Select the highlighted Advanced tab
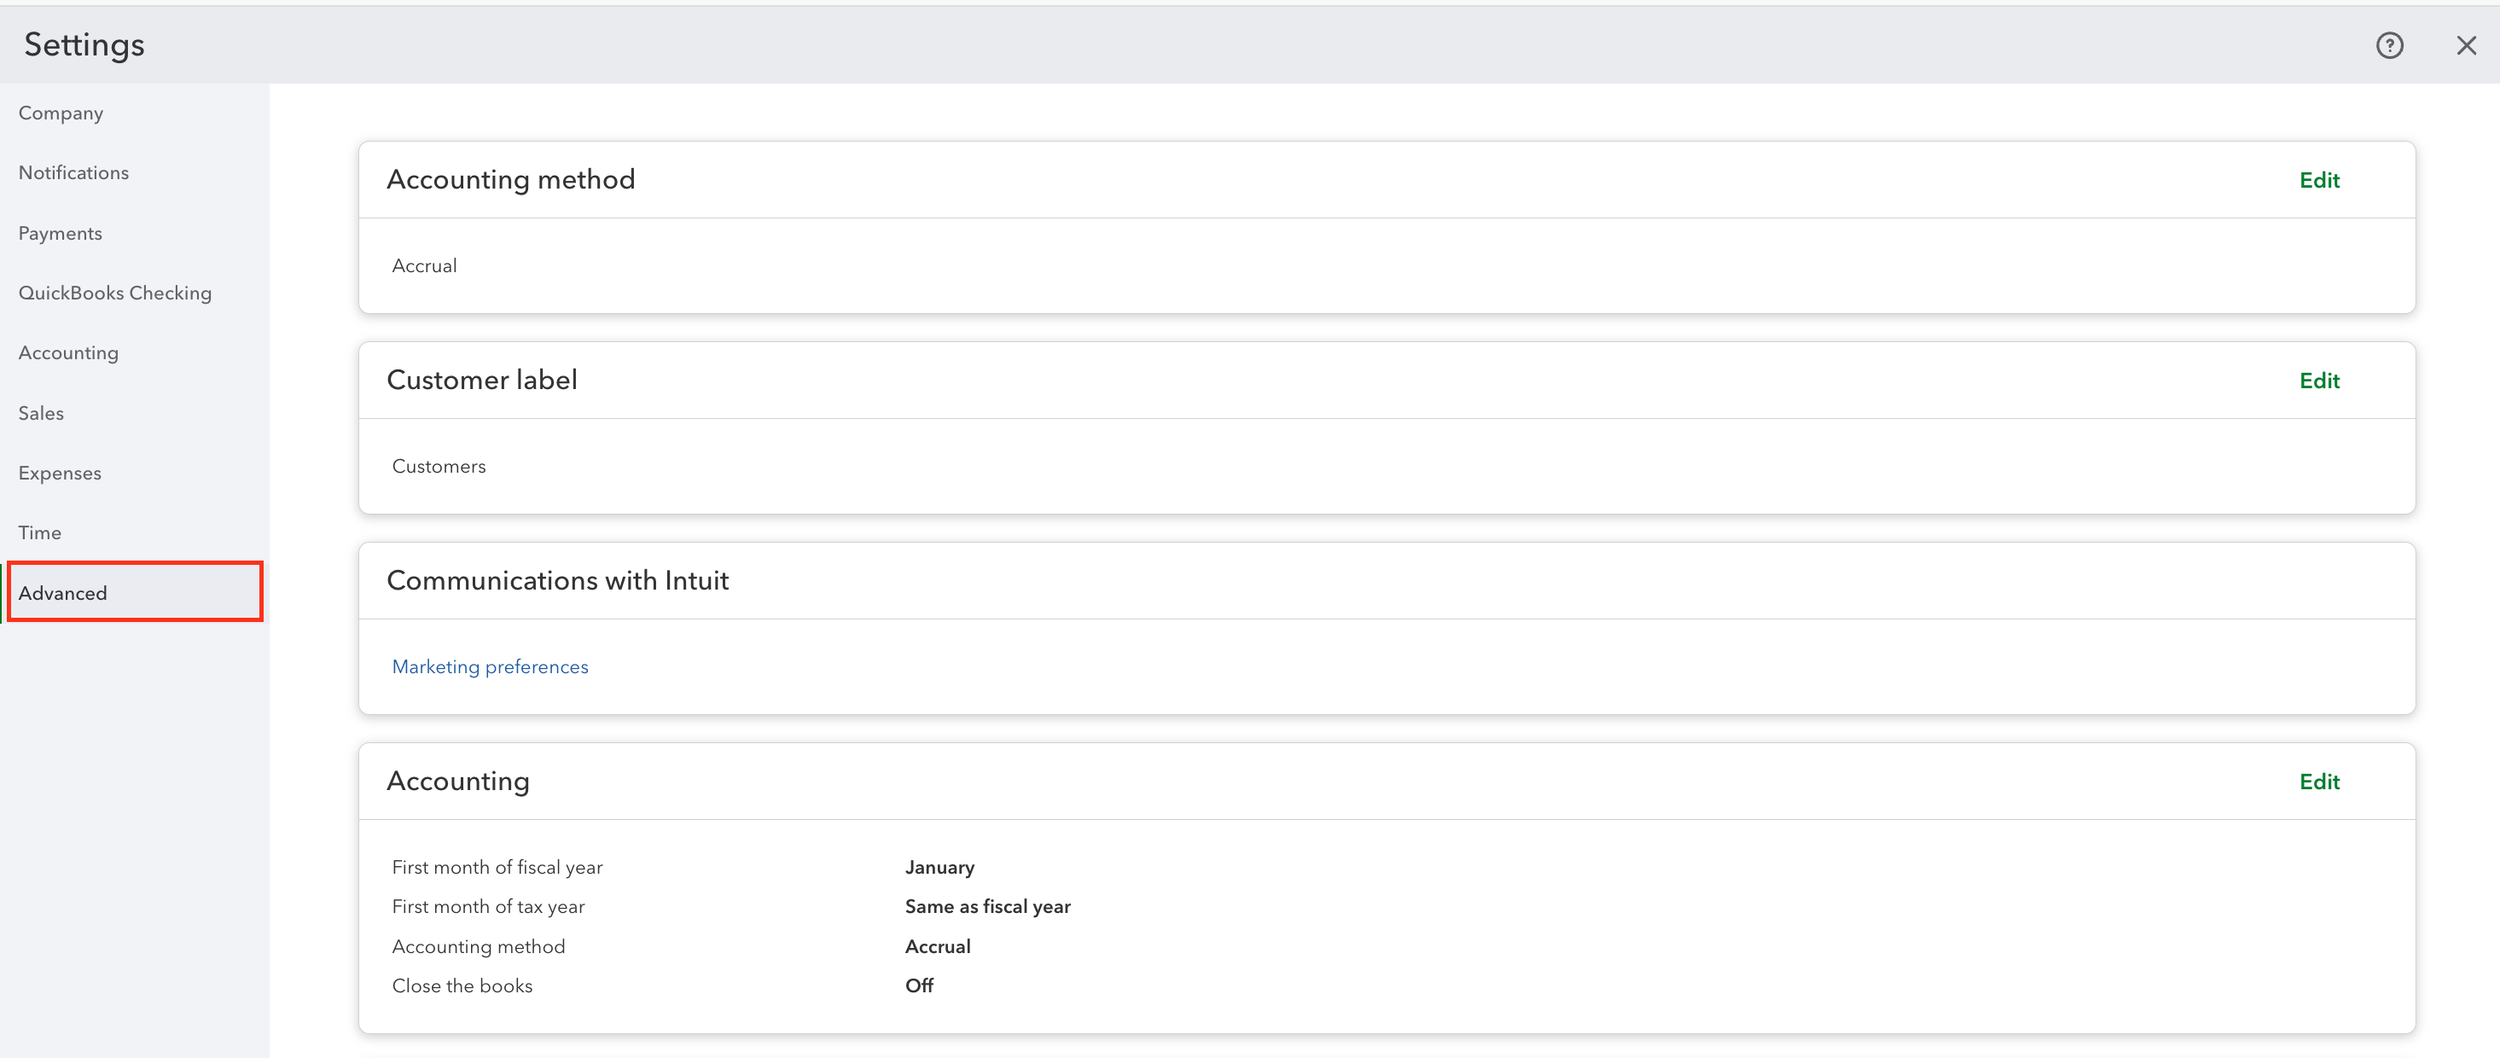Viewport: 2500px width, 1058px height. tap(62, 592)
